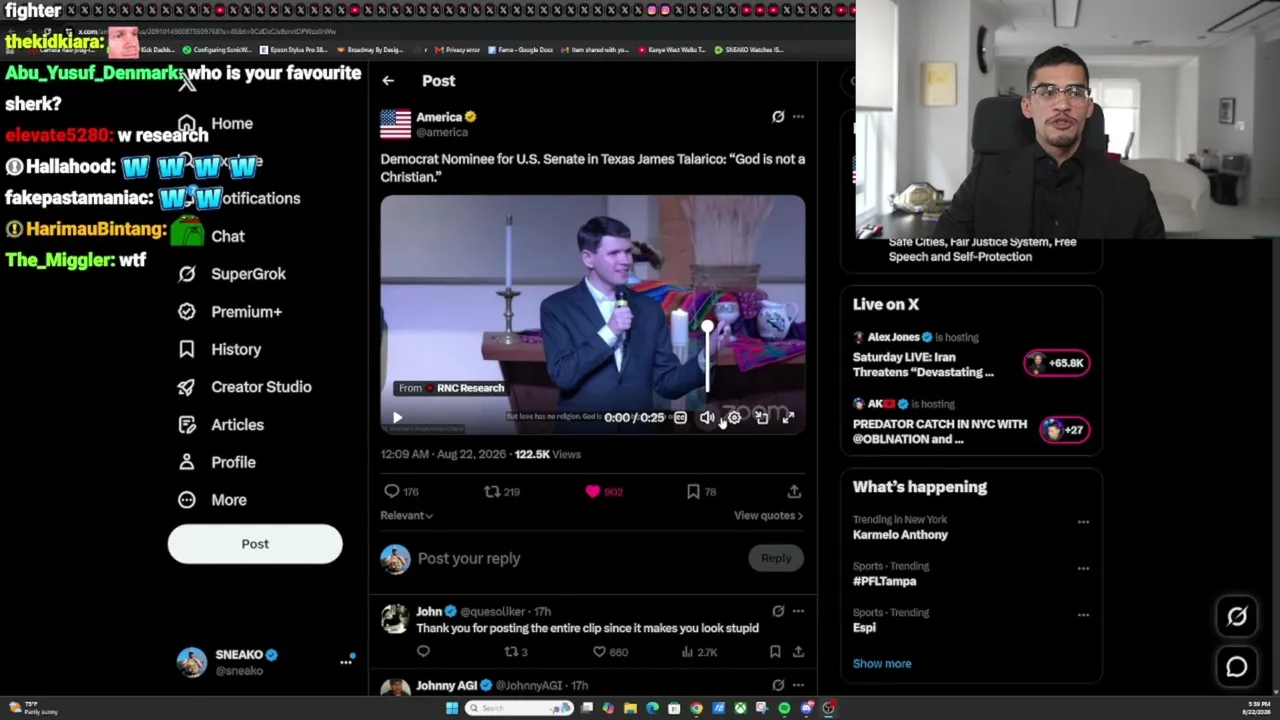Open History in the sidebar
The height and width of the screenshot is (720, 1280).
(x=219, y=349)
